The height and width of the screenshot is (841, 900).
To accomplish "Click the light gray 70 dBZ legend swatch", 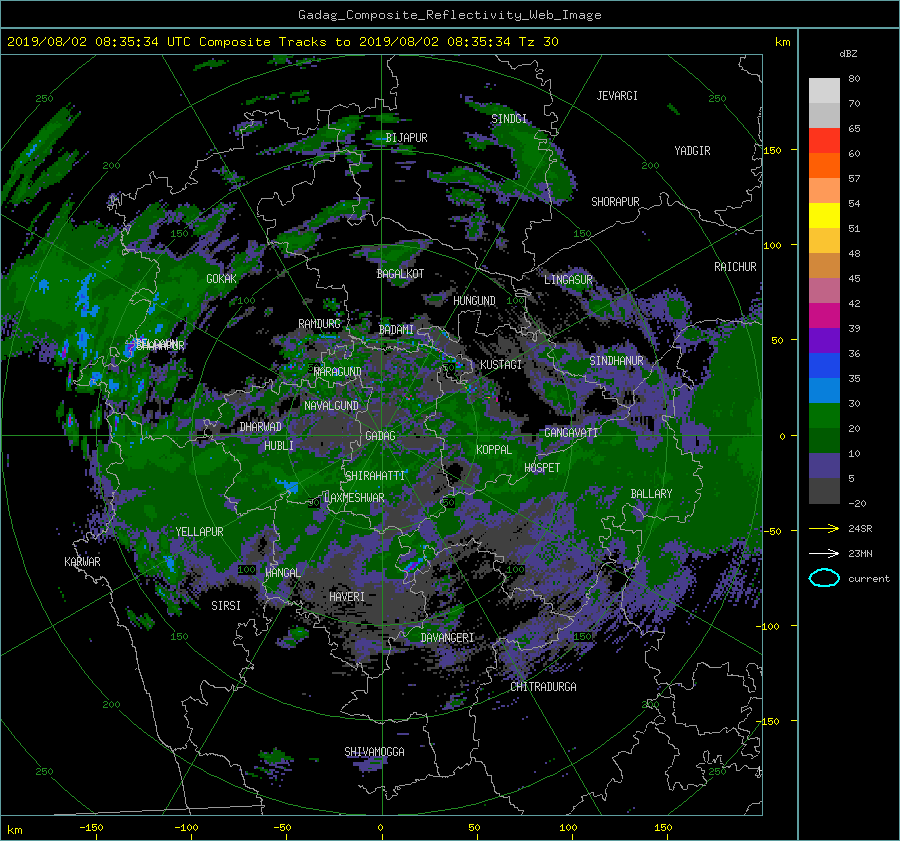I will 824,91.
